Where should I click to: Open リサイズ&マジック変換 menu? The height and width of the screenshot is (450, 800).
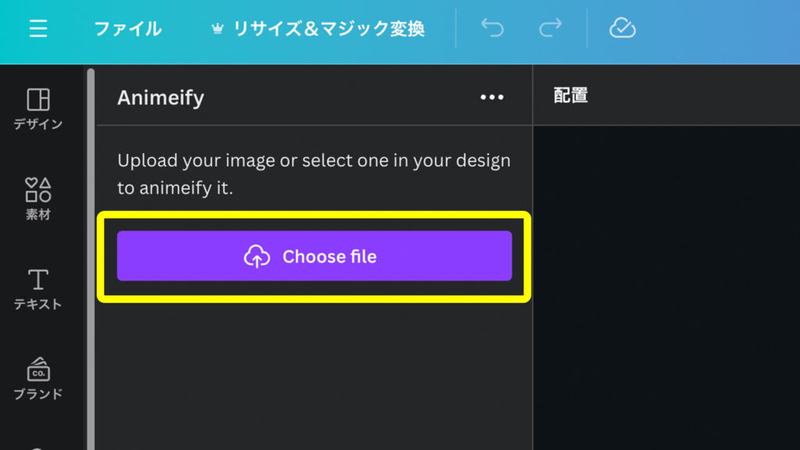(318, 29)
